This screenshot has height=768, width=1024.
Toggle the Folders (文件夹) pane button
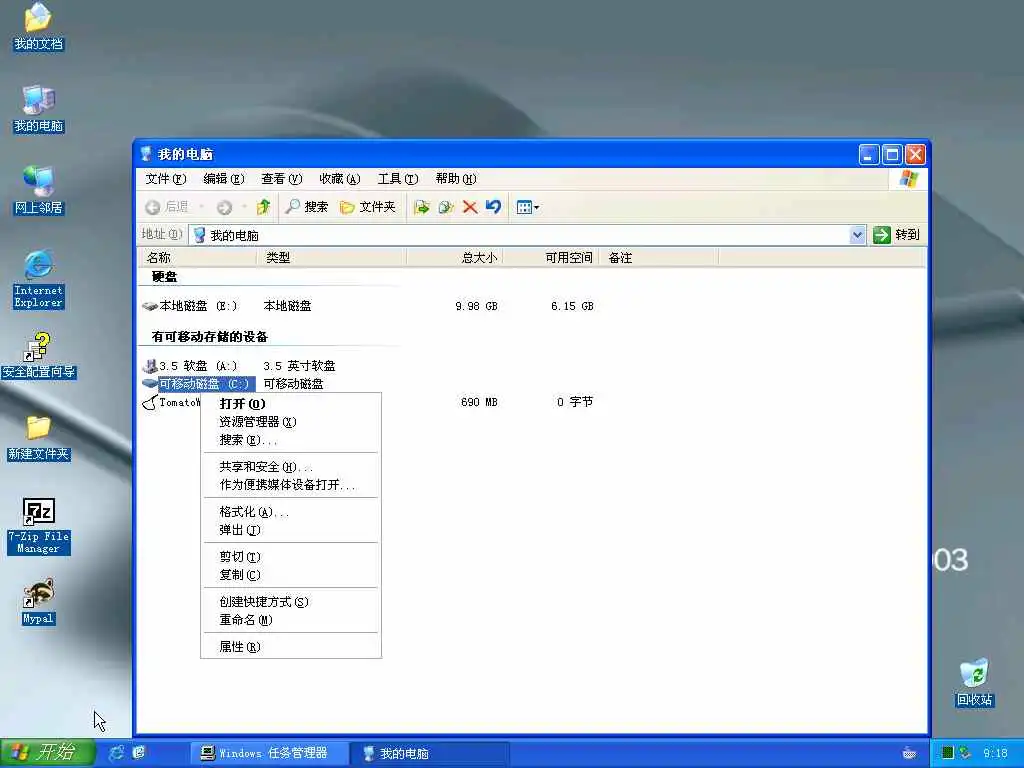[x=368, y=207]
